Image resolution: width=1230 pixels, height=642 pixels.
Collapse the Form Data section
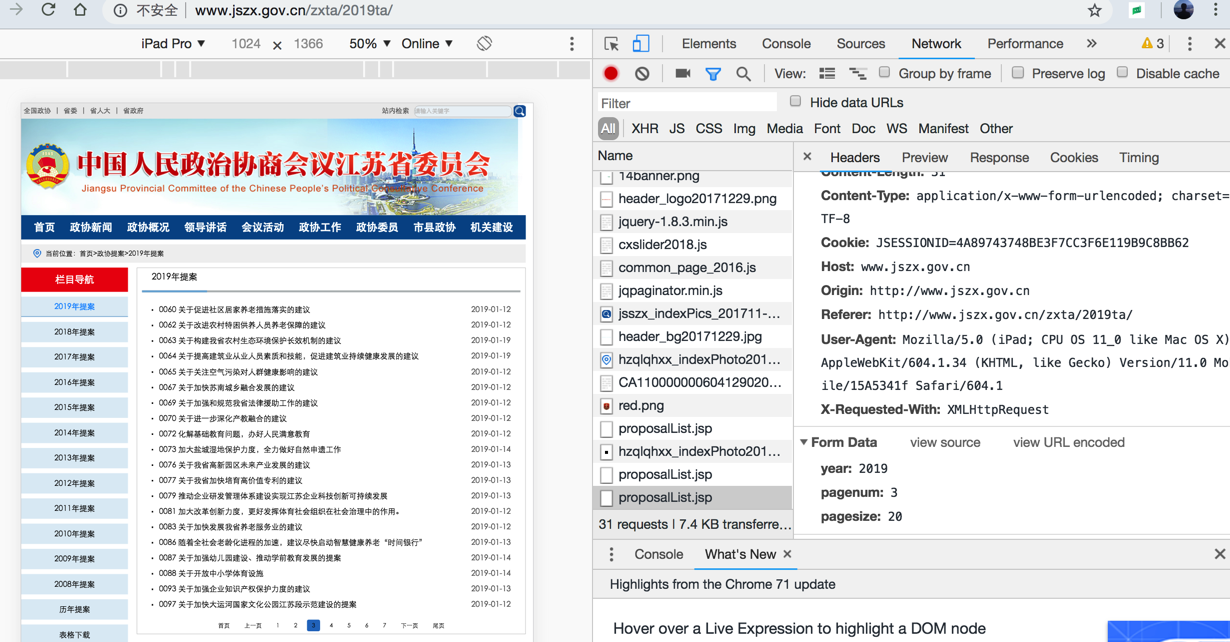pos(804,442)
